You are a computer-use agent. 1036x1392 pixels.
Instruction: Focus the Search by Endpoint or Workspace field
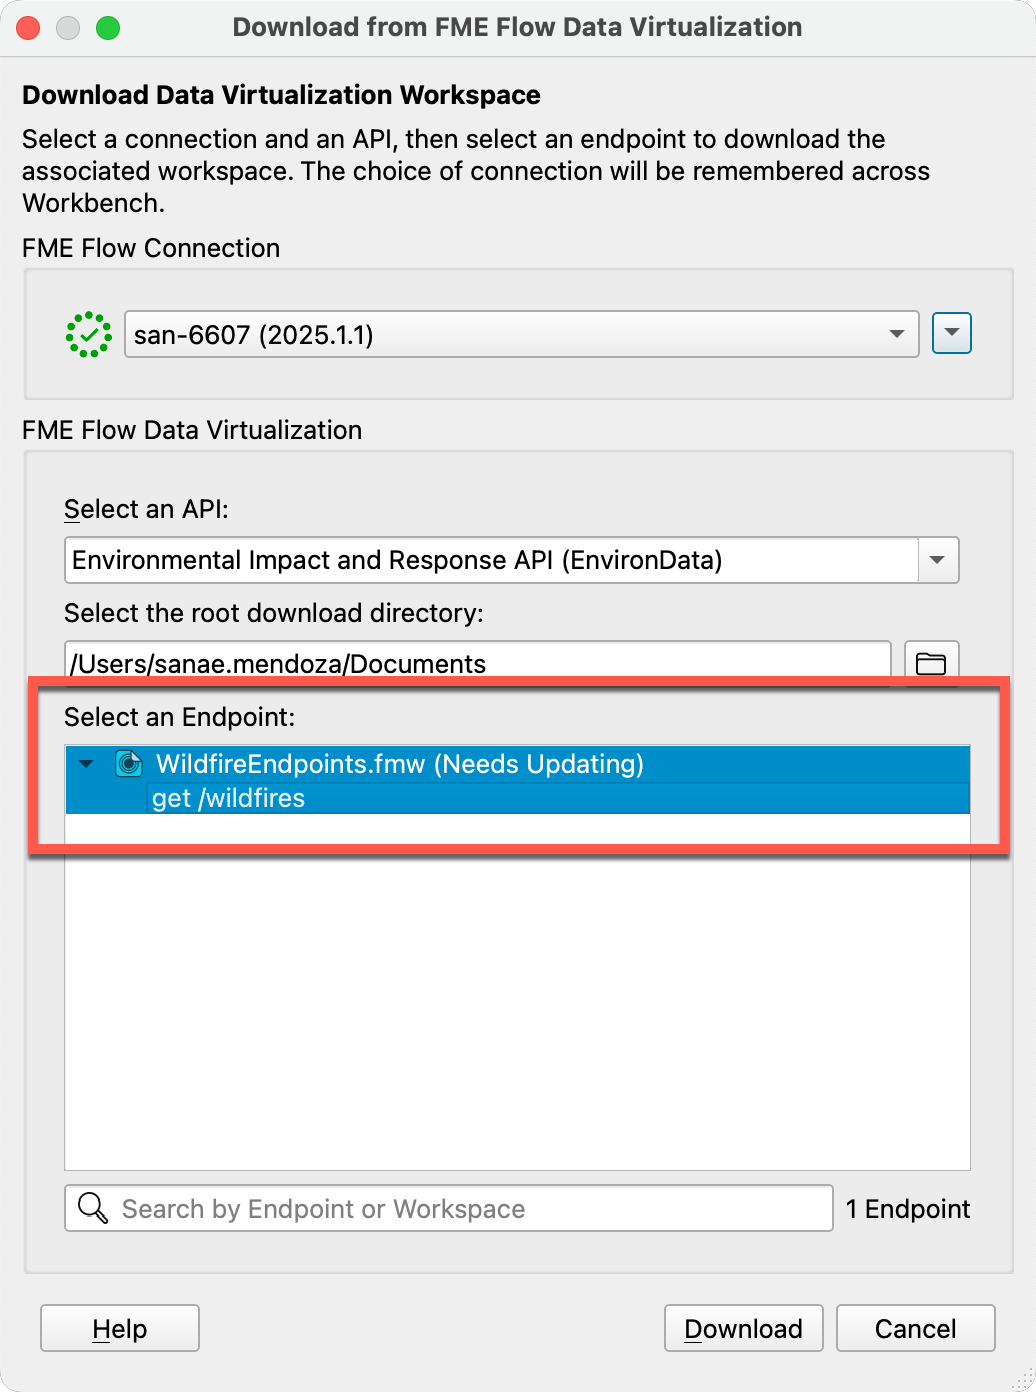pos(449,1208)
